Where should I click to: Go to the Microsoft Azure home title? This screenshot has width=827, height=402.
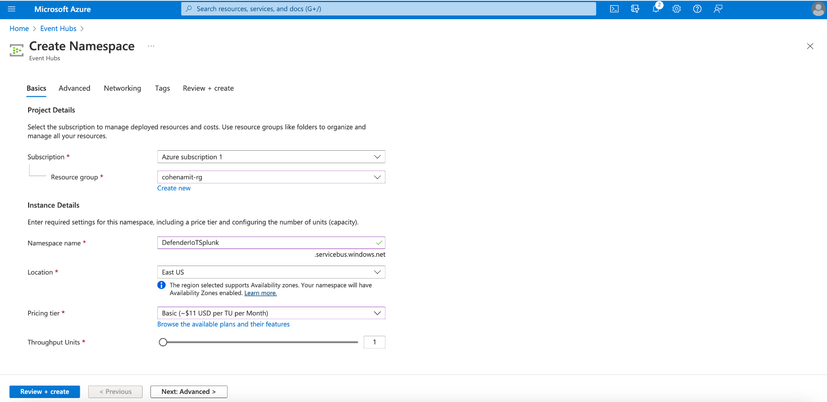click(62, 9)
